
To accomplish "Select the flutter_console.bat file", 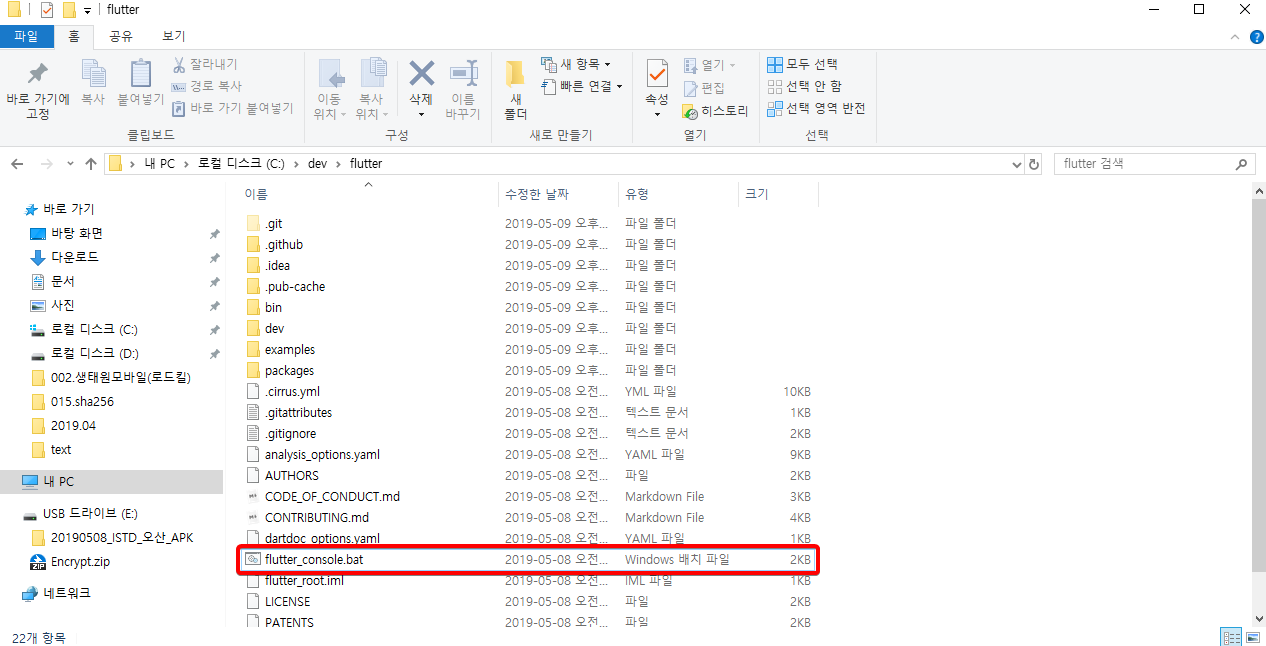I will [x=529, y=559].
